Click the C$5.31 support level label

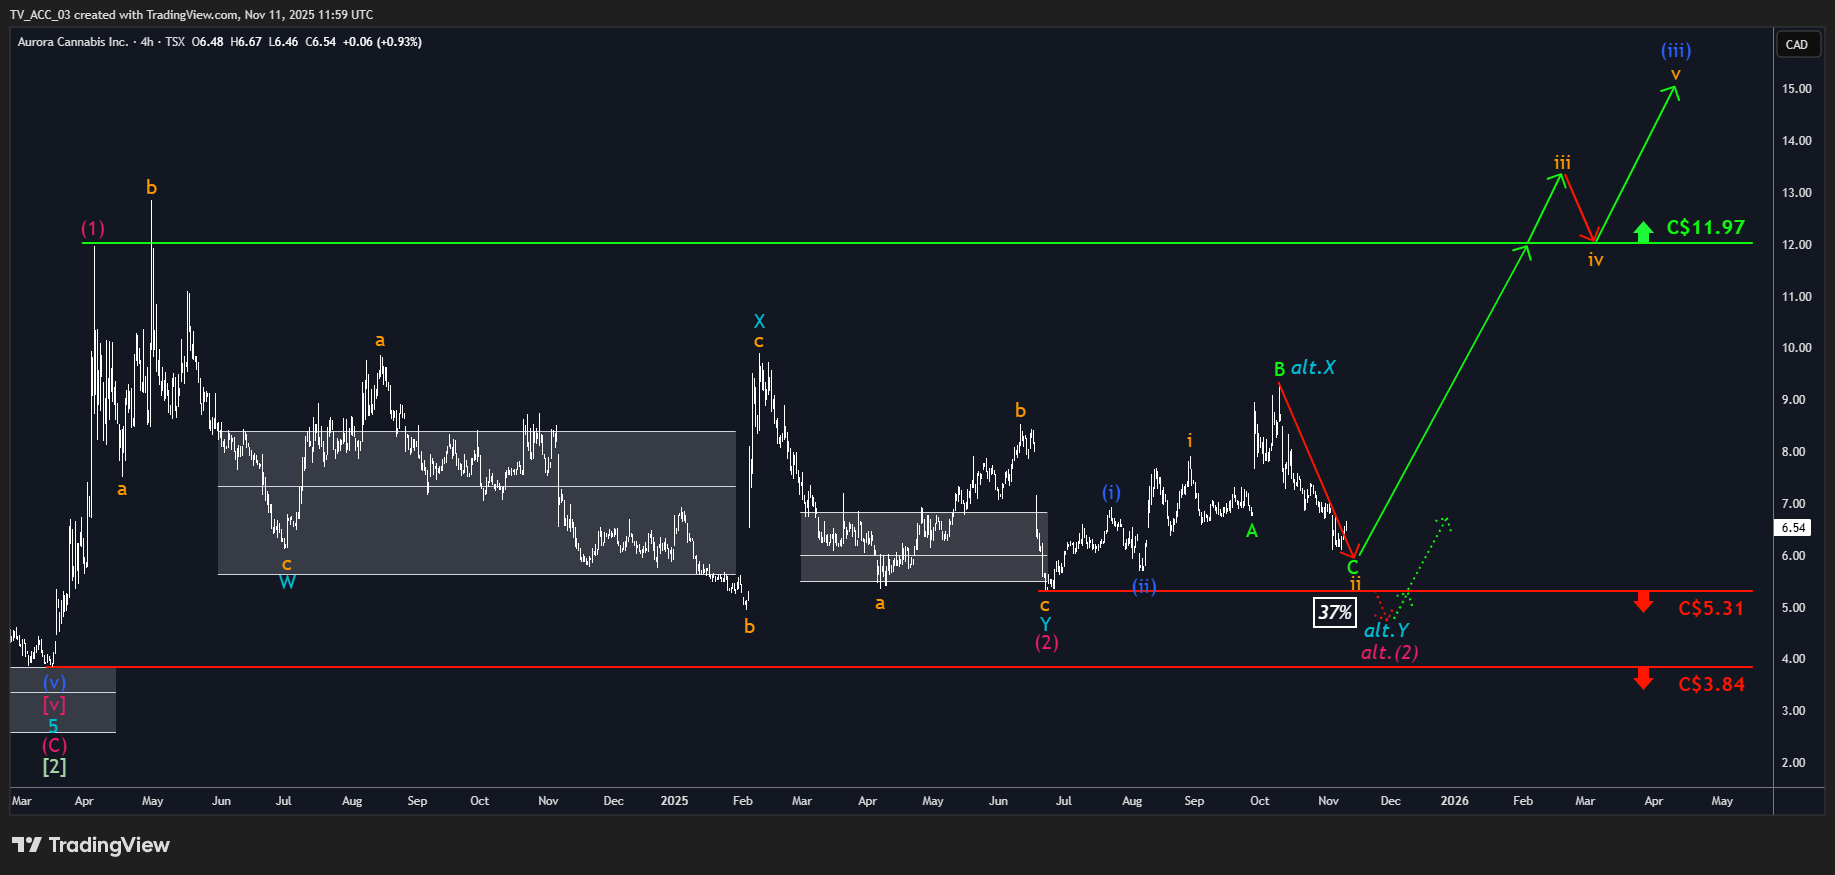[1711, 608]
